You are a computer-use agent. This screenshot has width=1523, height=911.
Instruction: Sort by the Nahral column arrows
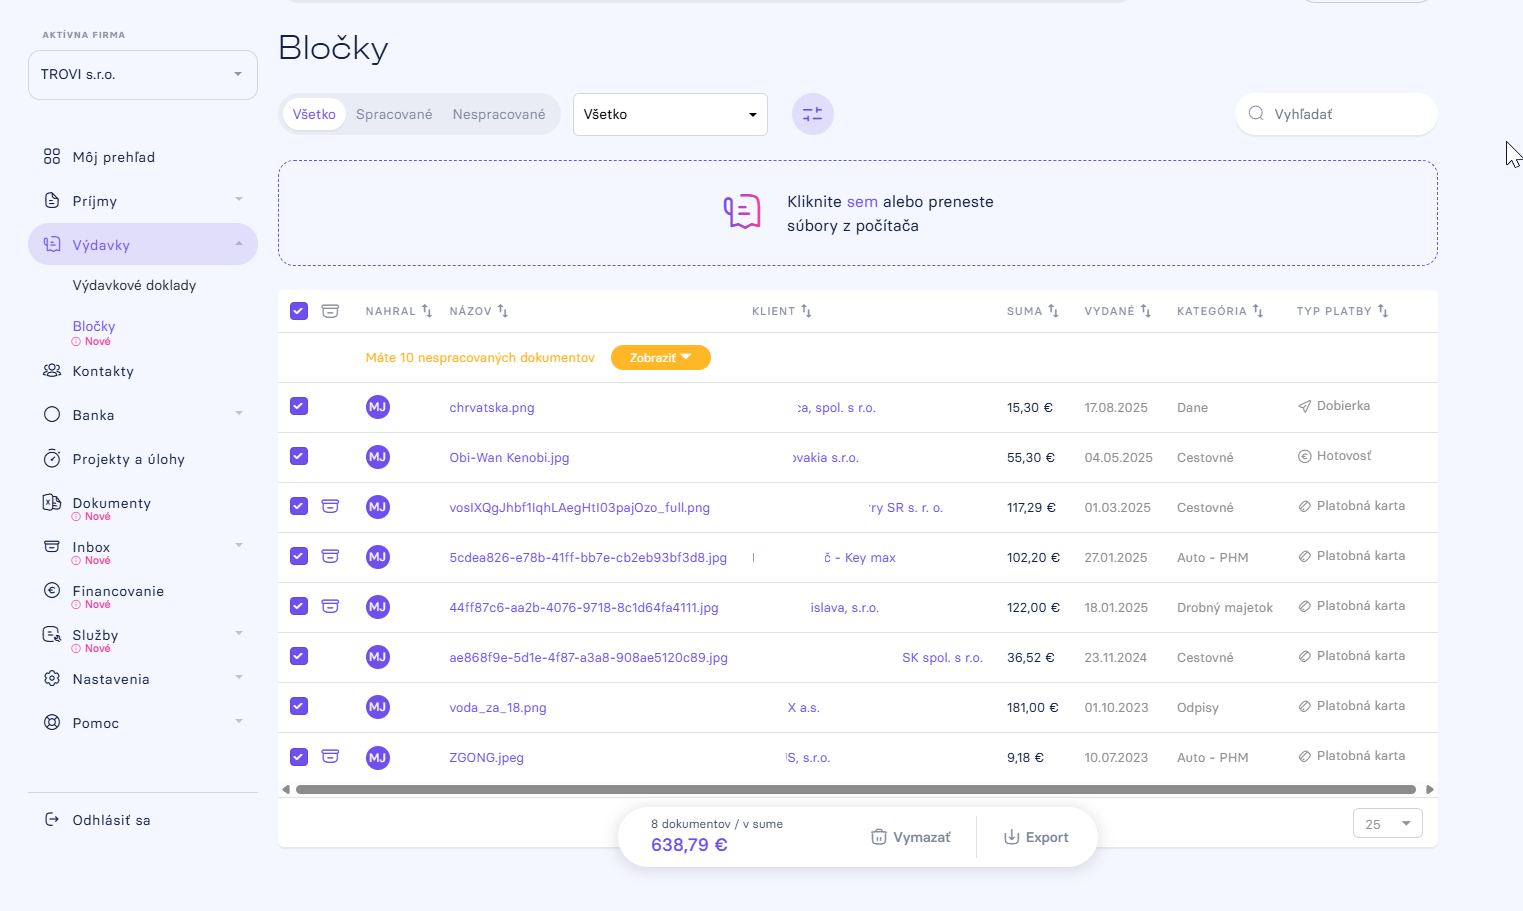427,311
